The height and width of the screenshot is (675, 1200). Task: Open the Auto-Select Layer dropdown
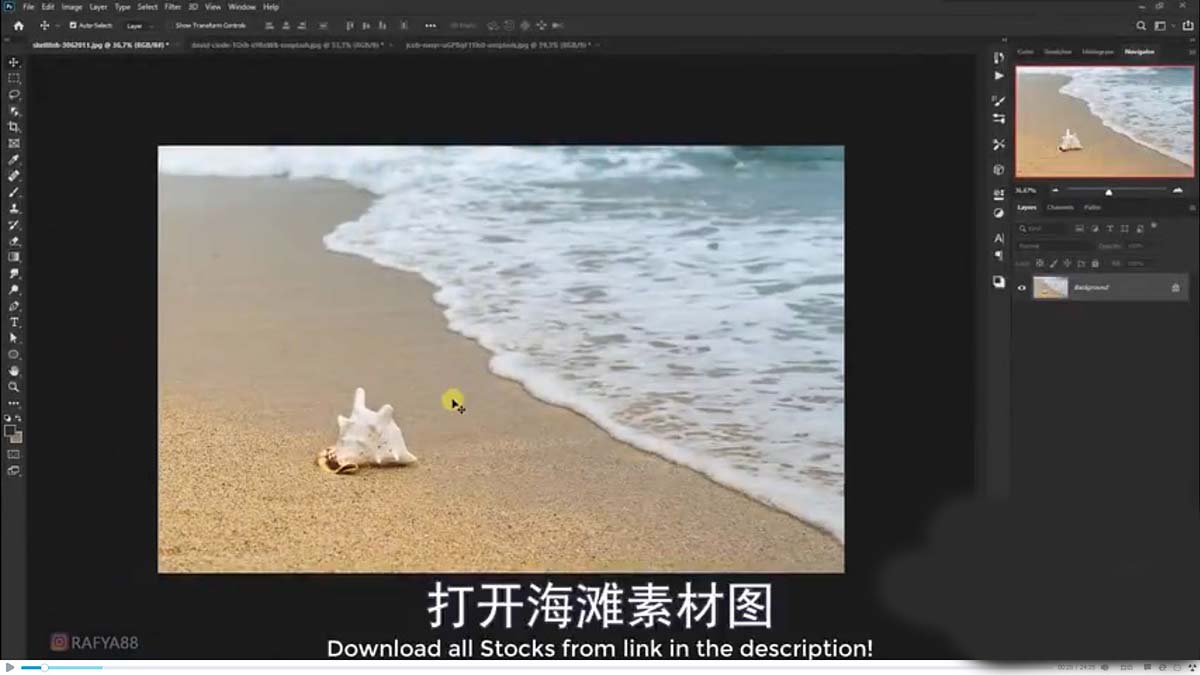click(x=141, y=26)
